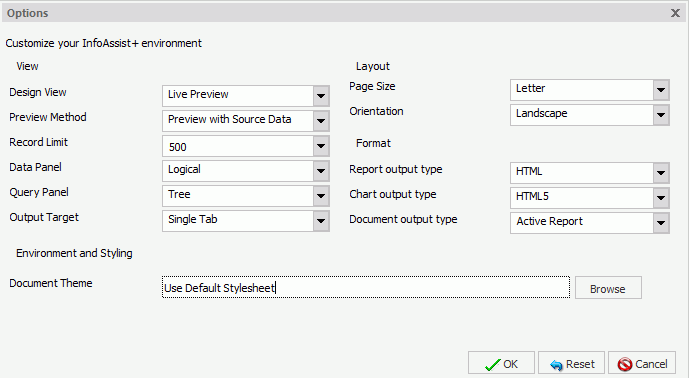Click the Reset button
The height and width of the screenshot is (378, 689).
[572, 363]
